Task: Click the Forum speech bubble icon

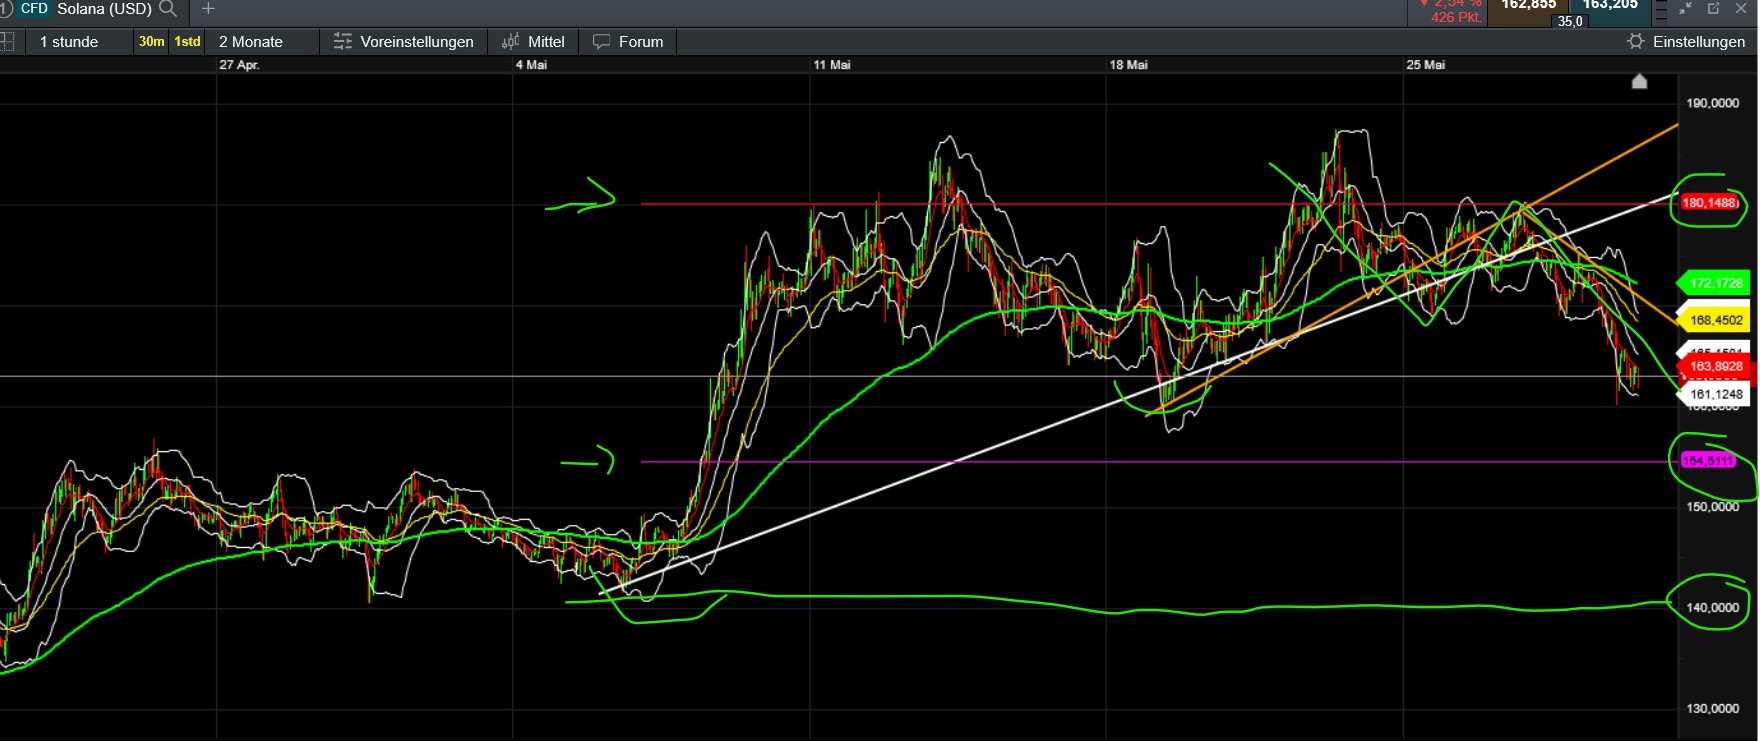Action: click(602, 42)
